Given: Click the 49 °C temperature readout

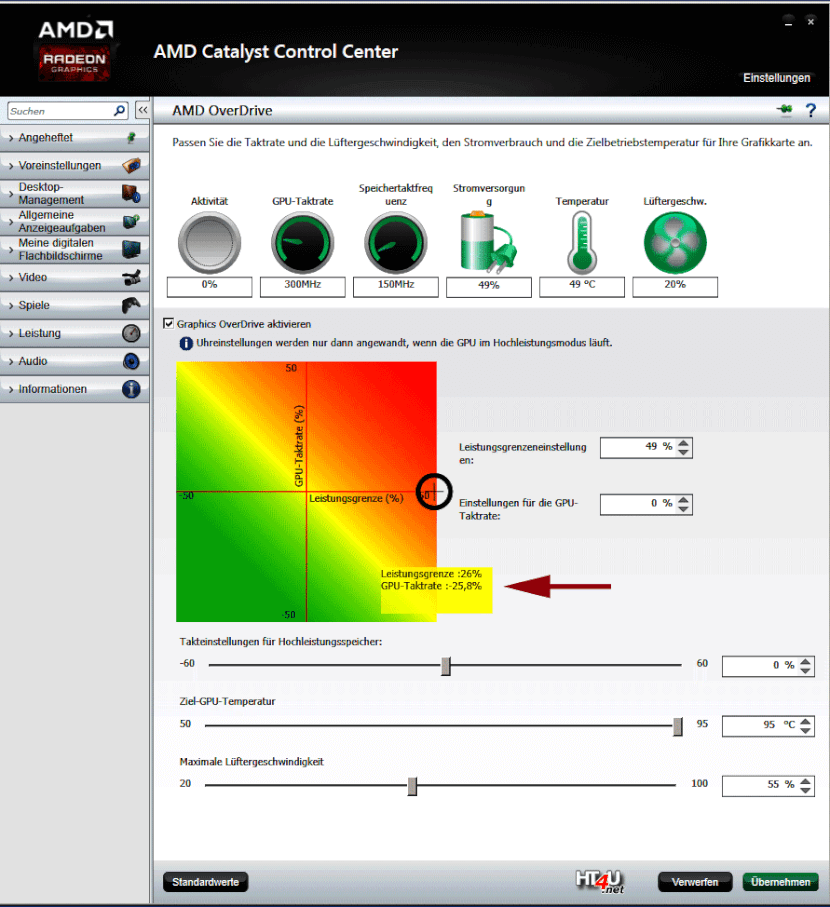Looking at the screenshot, I should tap(582, 287).
